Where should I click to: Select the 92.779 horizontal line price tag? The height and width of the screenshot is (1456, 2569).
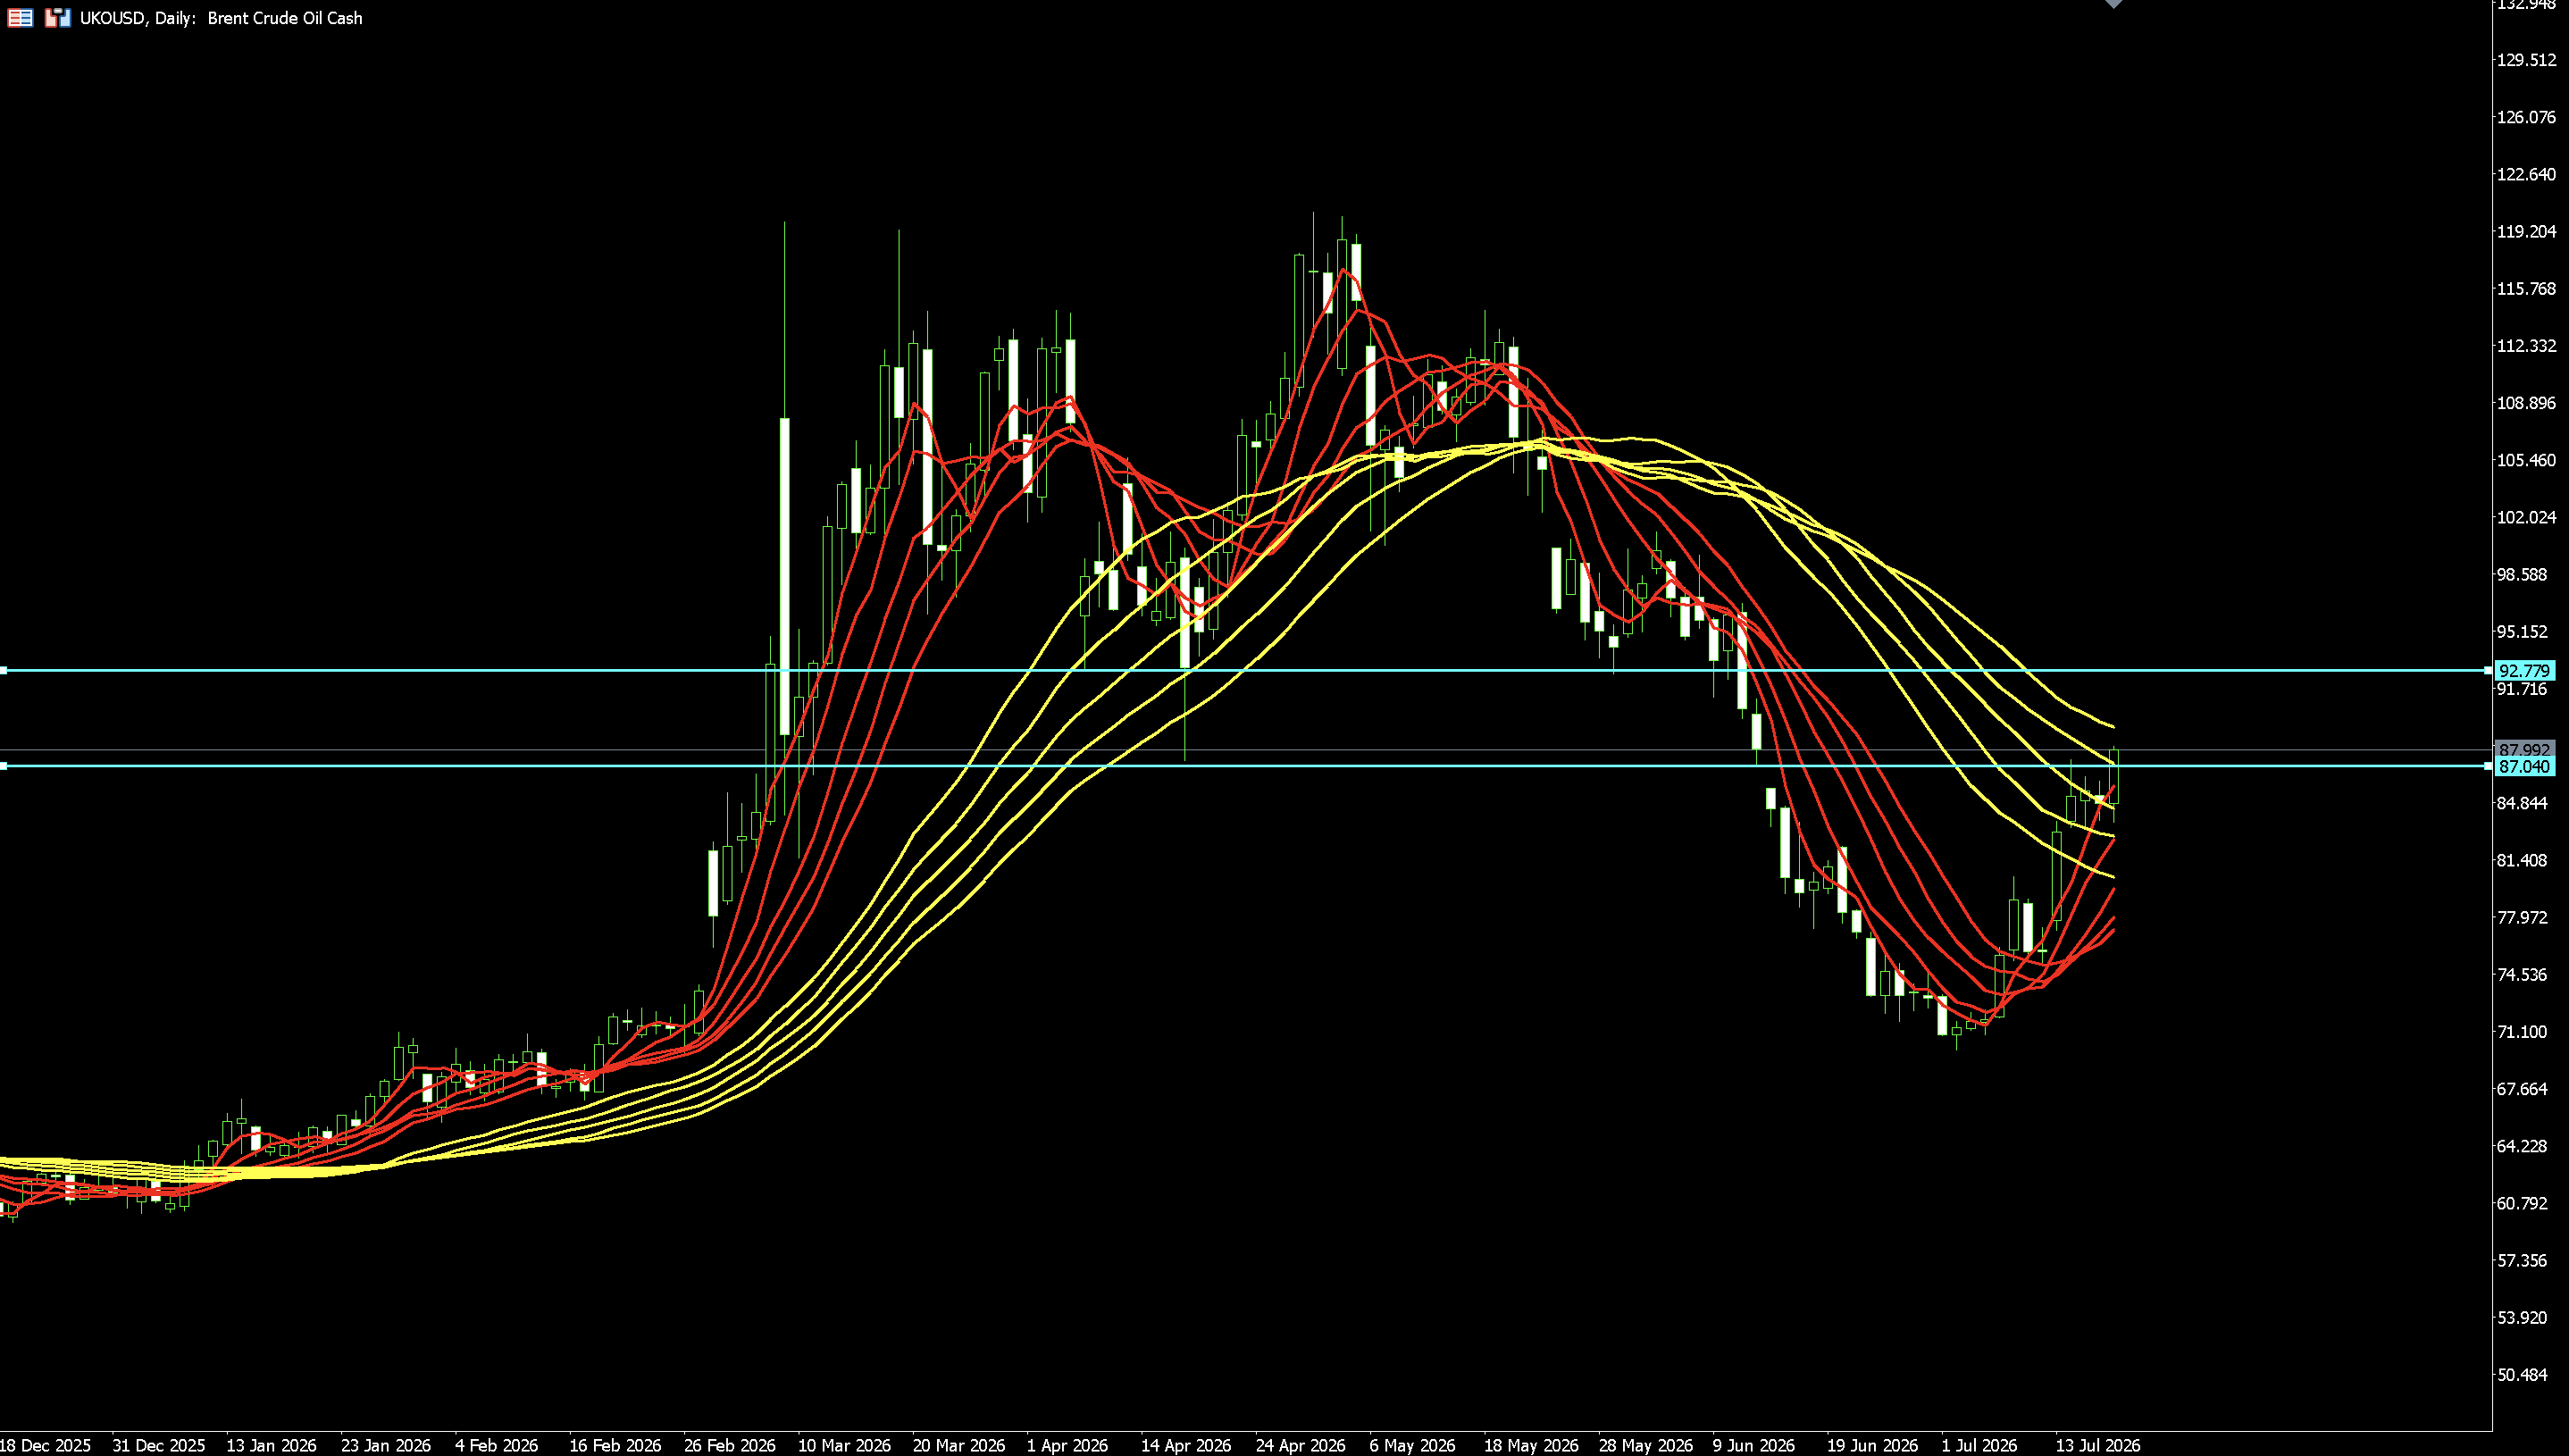pyautogui.click(x=2524, y=671)
